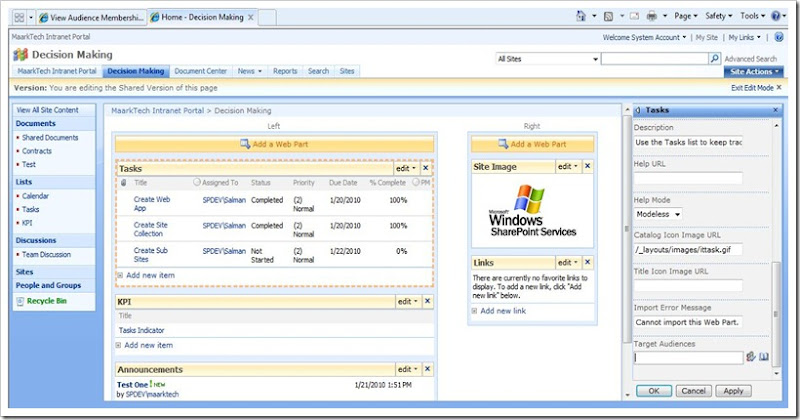Close the Tasks tool pane

point(776,109)
